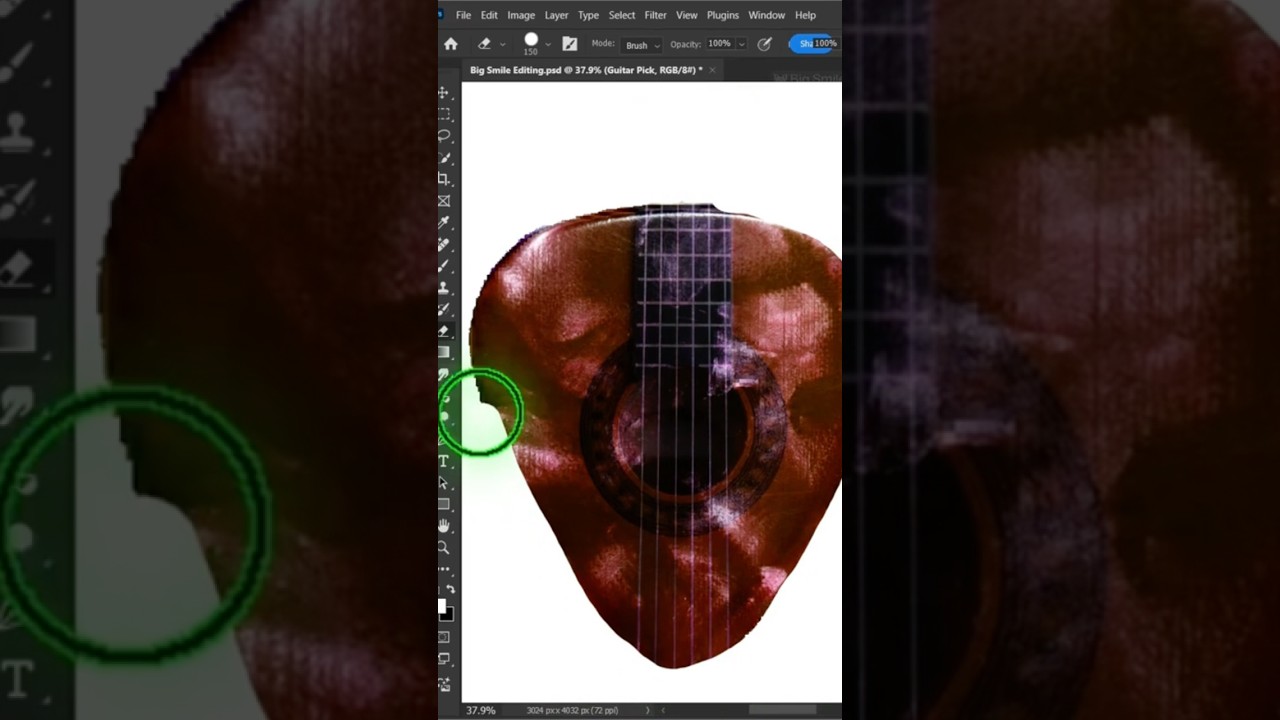This screenshot has height=720, width=1280.
Task: Select the Rectangular Marquee tool
Action: pyautogui.click(x=444, y=114)
